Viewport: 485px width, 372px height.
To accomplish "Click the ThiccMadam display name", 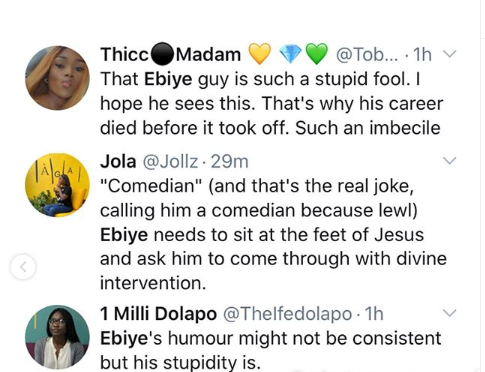I will coord(171,54).
